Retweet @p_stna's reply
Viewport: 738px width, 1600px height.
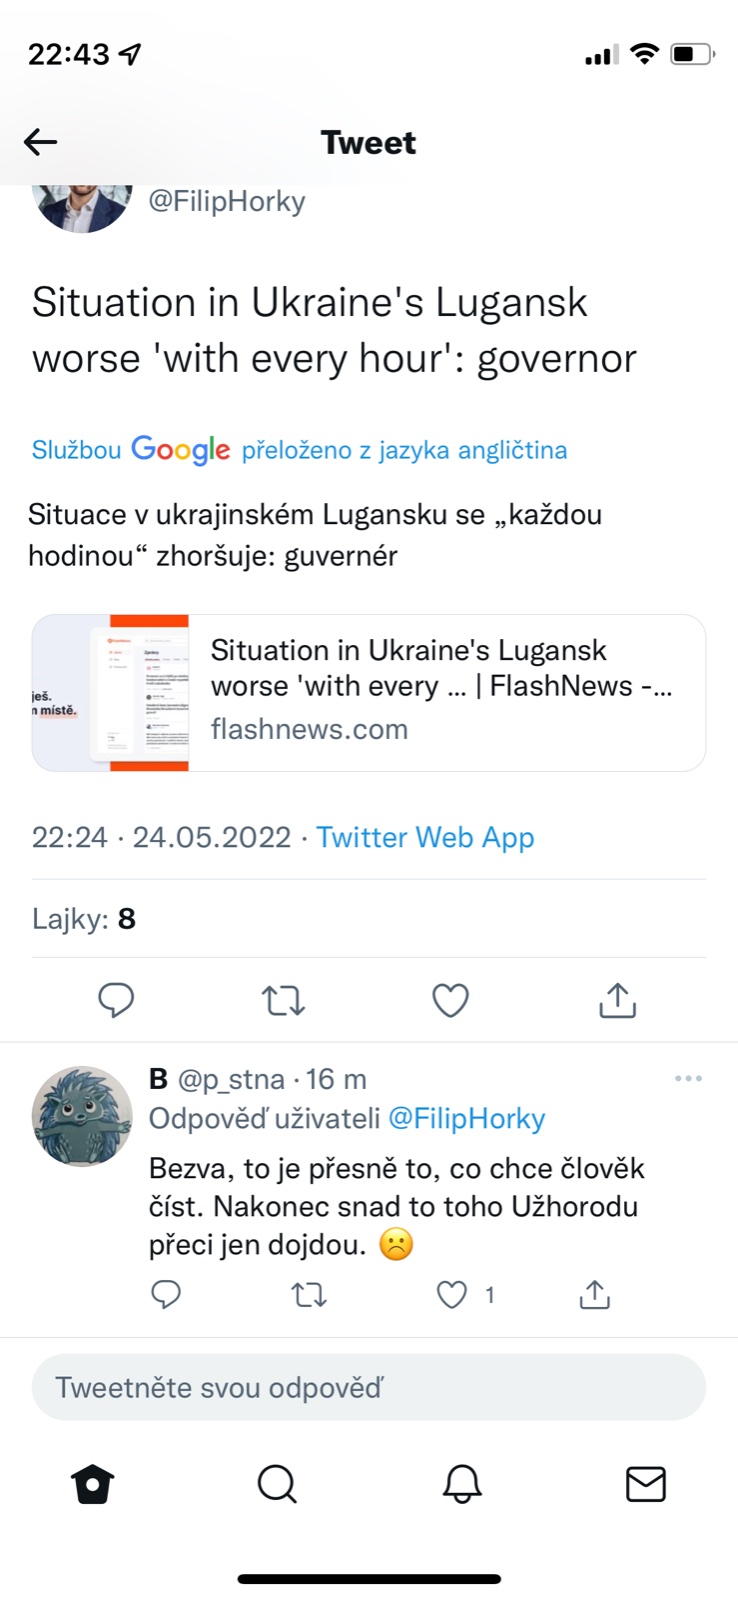[x=308, y=1295]
